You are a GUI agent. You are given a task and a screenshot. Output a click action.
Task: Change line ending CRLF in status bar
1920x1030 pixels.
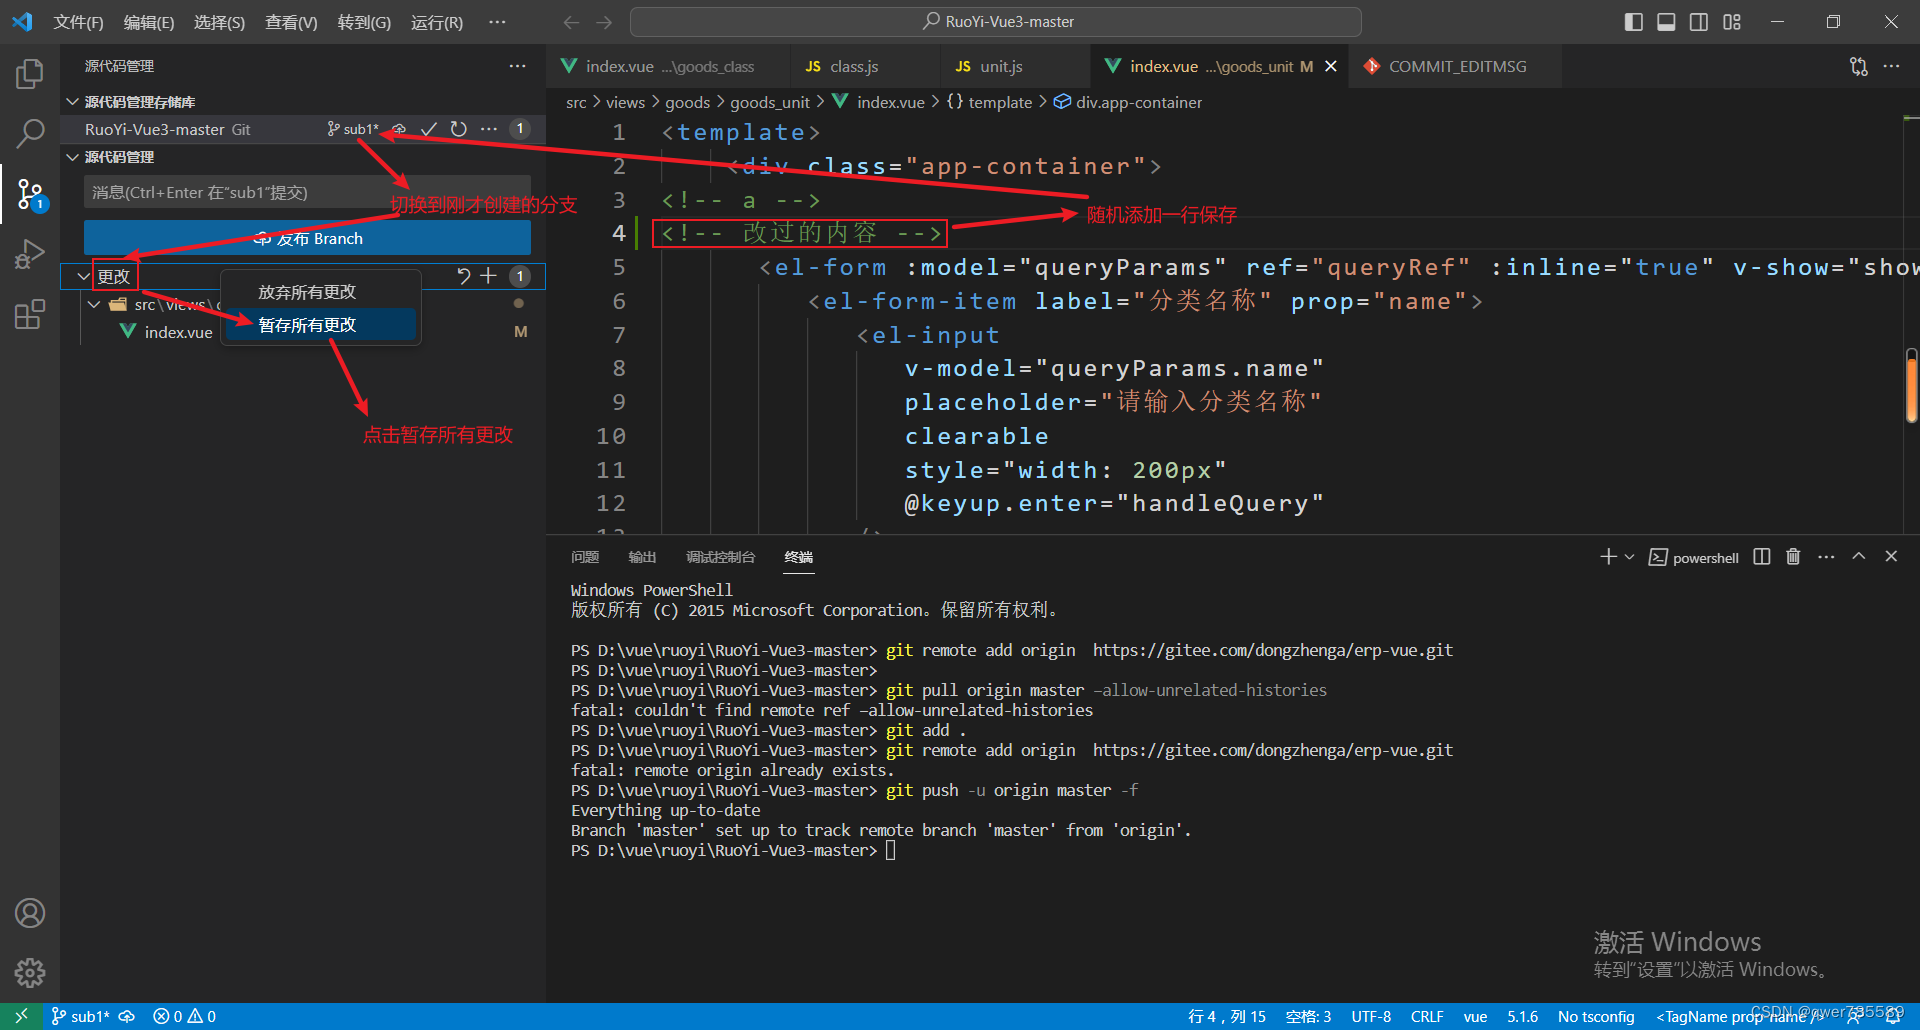[1427, 1016]
